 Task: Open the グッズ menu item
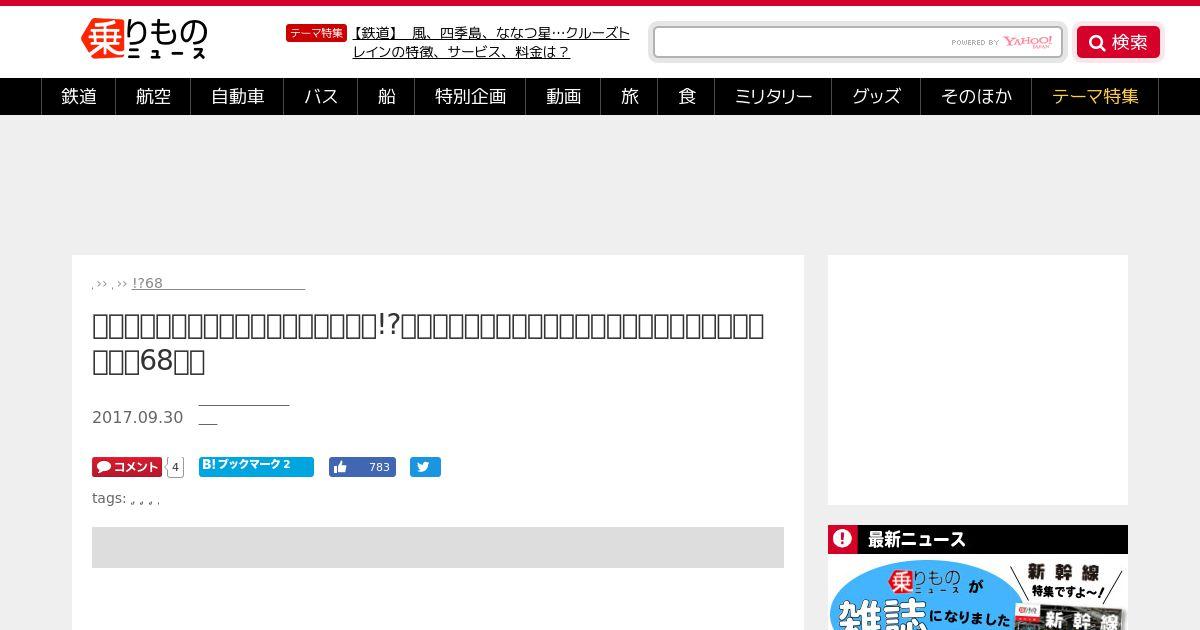(x=876, y=96)
